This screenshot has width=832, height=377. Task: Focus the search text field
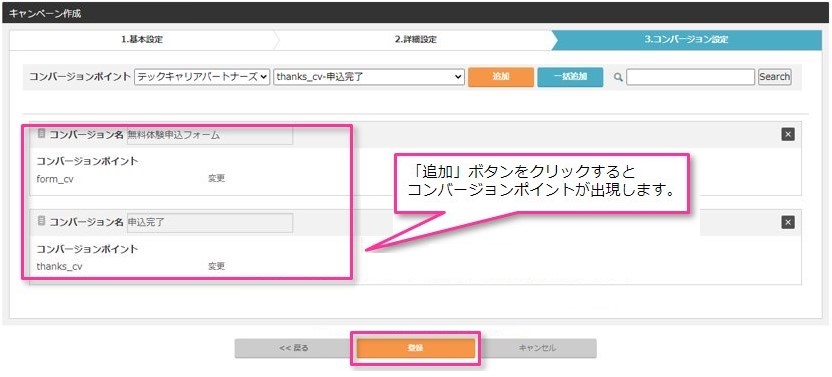690,76
